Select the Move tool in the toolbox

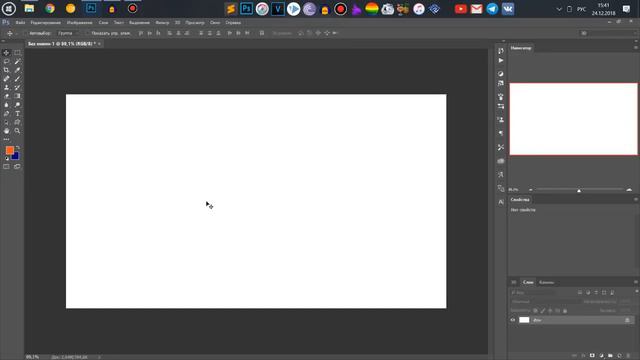pyautogui.click(x=6, y=53)
